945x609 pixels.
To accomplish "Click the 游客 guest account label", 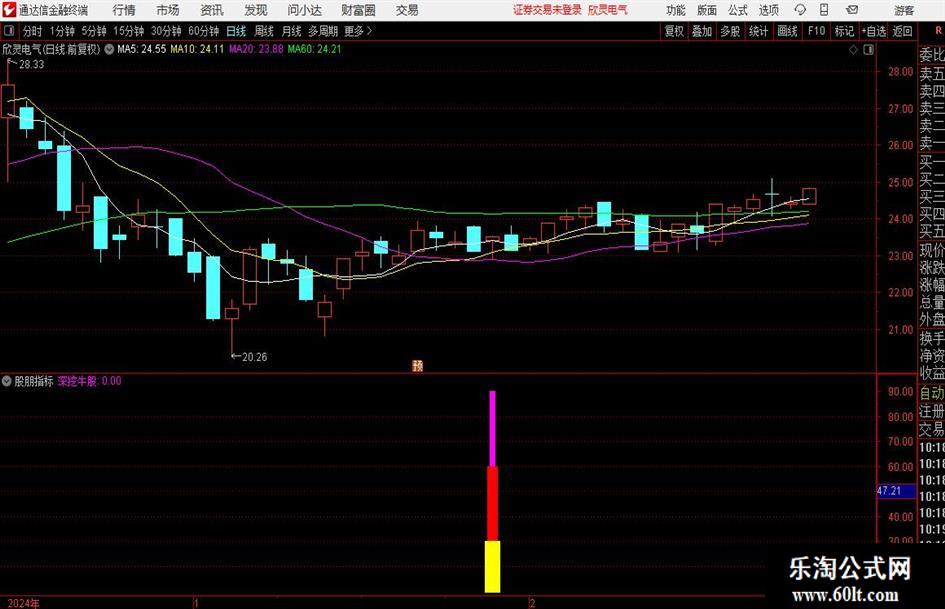I will click(x=904, y=10).
